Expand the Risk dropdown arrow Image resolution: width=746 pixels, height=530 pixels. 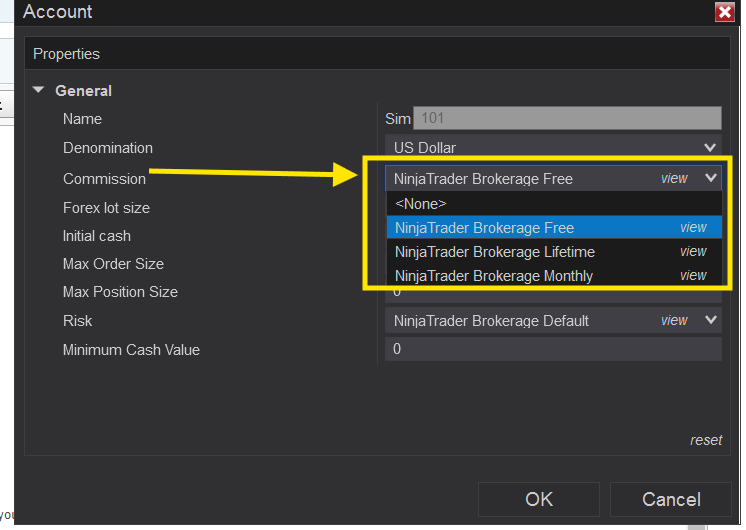[x=711, y=320]
